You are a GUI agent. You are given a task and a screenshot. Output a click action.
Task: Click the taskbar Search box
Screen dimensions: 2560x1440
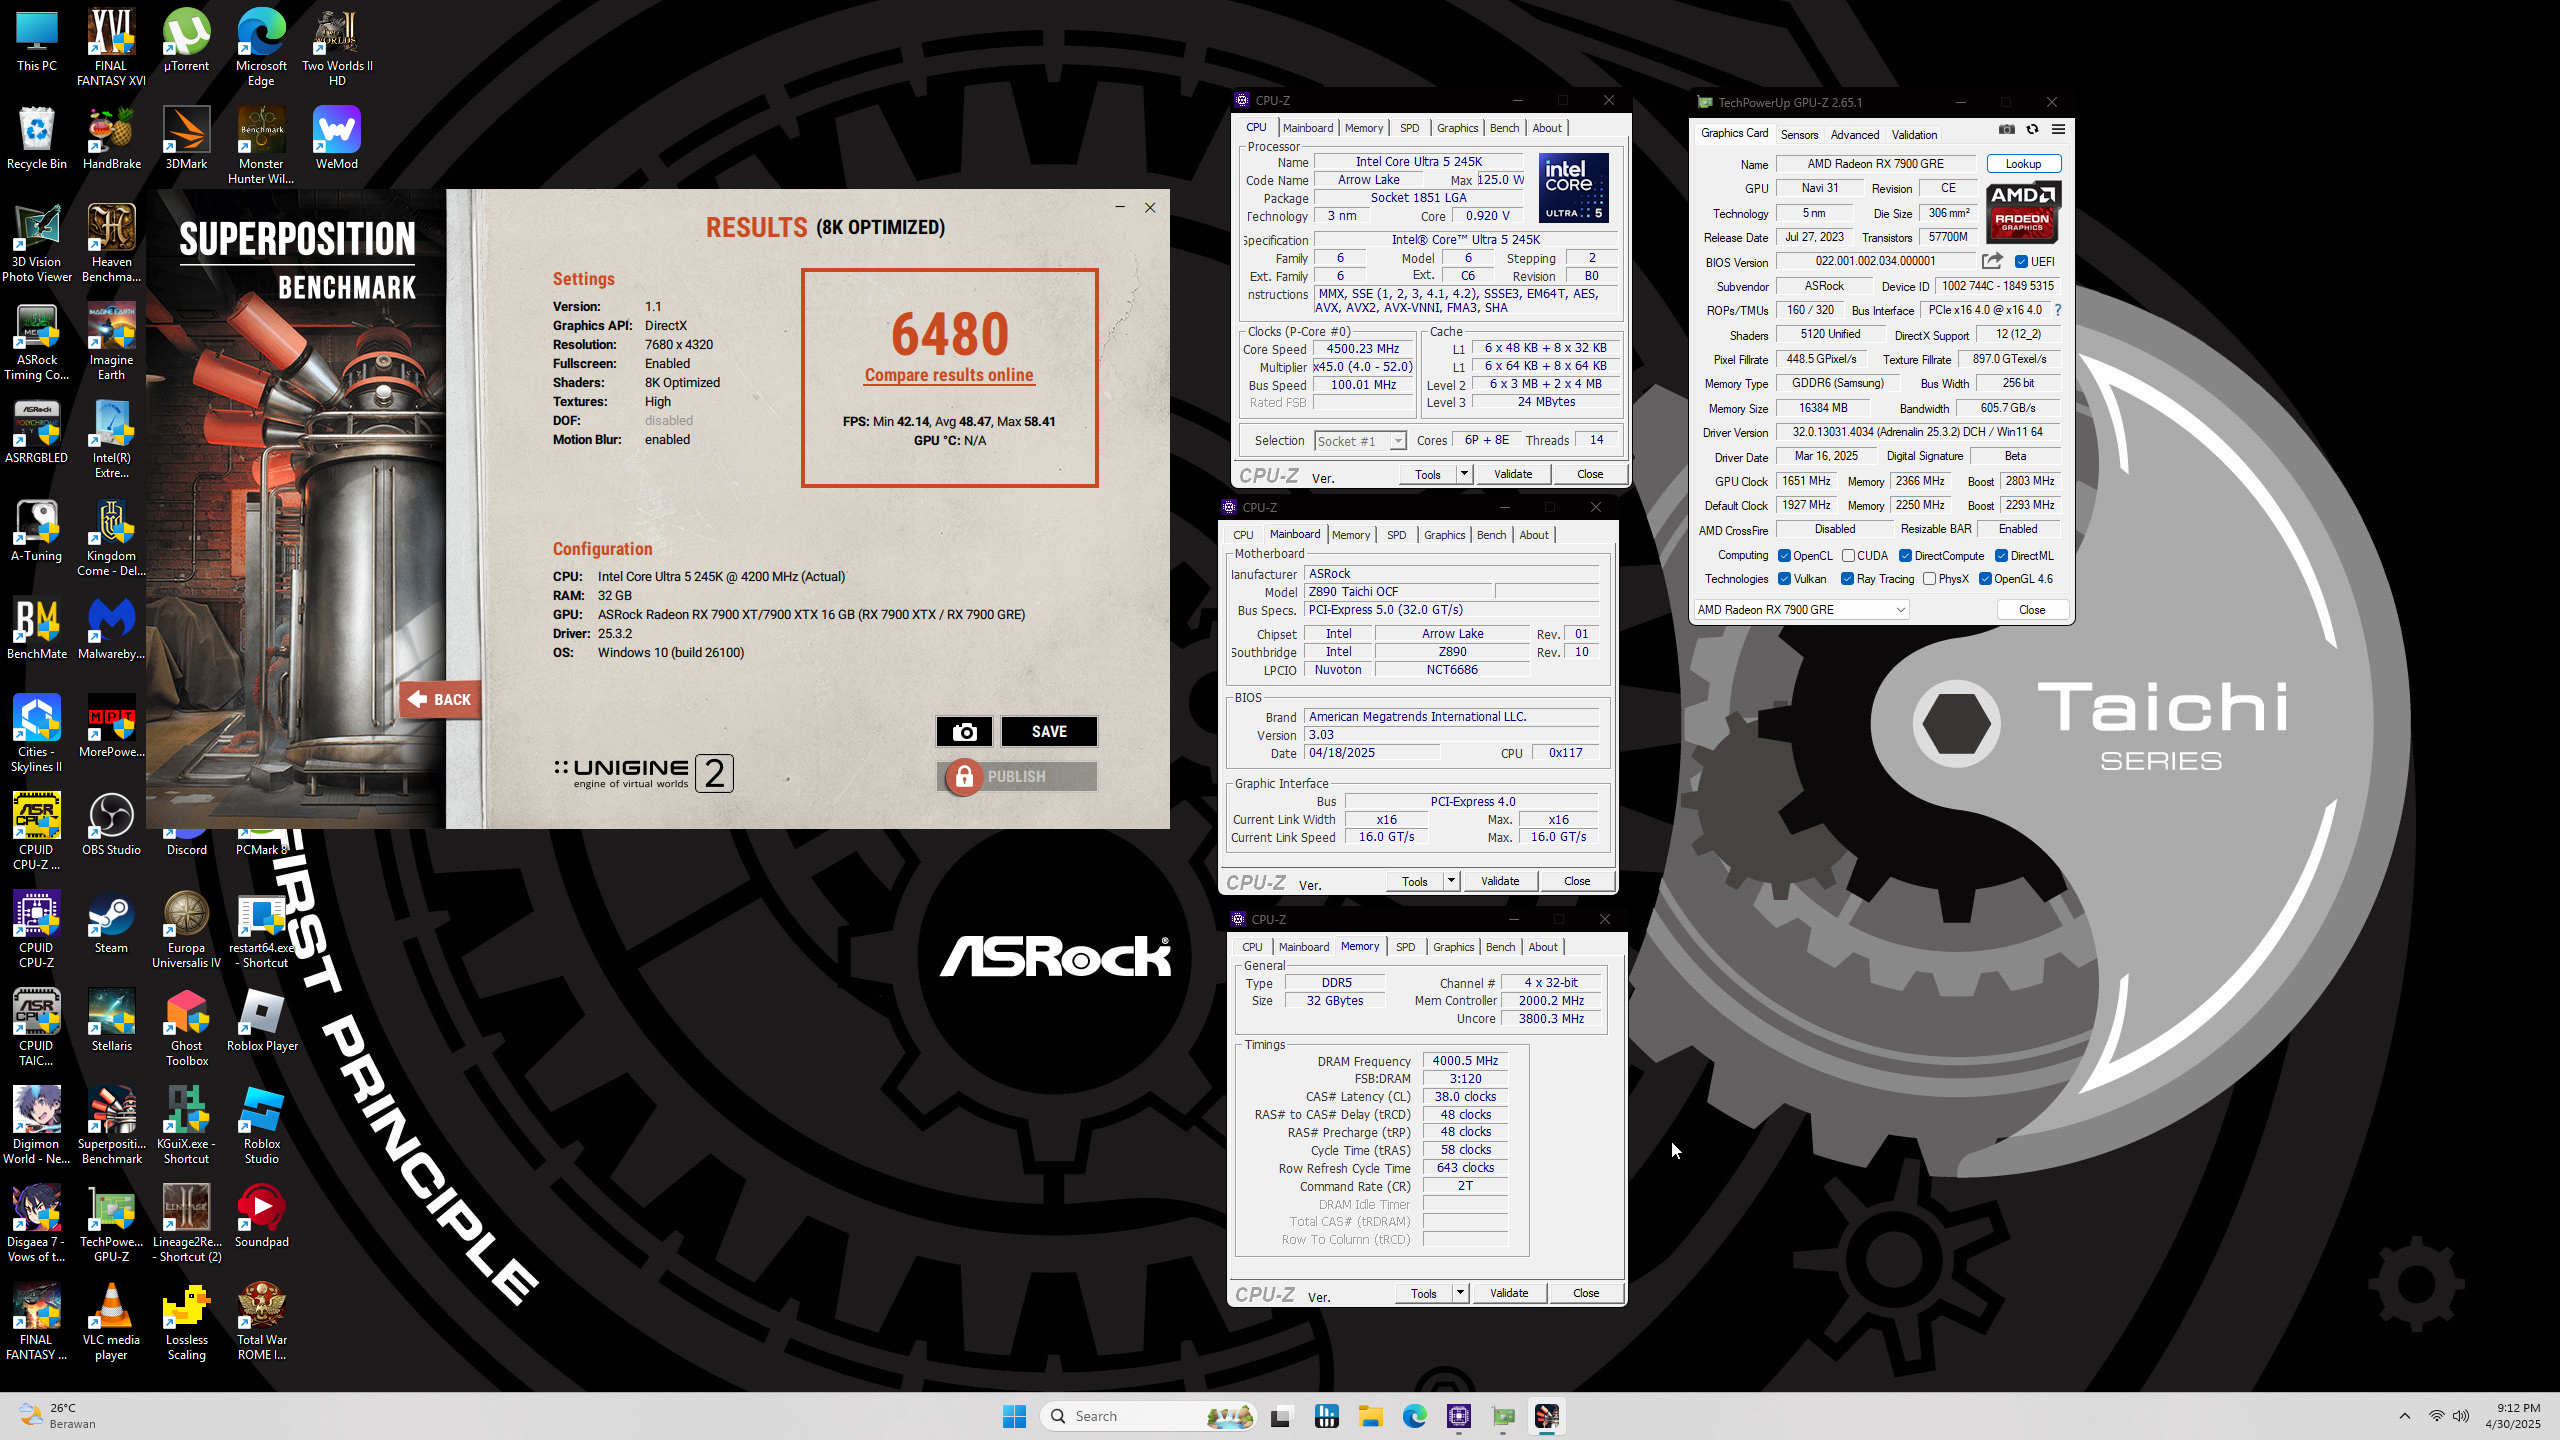tap(1150, 1416)
